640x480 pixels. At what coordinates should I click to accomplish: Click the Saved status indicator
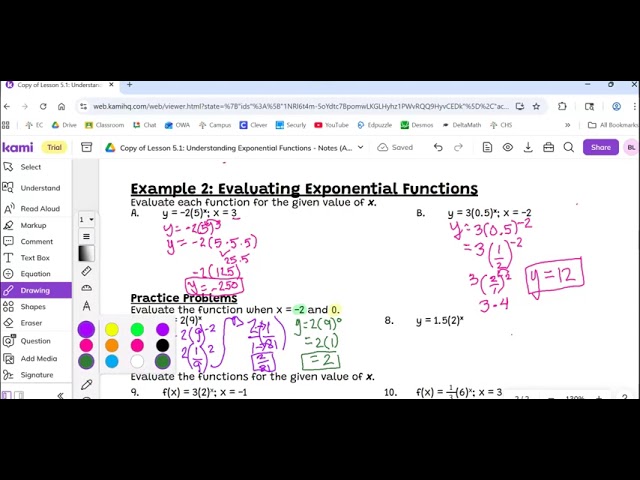pos(395,147)
